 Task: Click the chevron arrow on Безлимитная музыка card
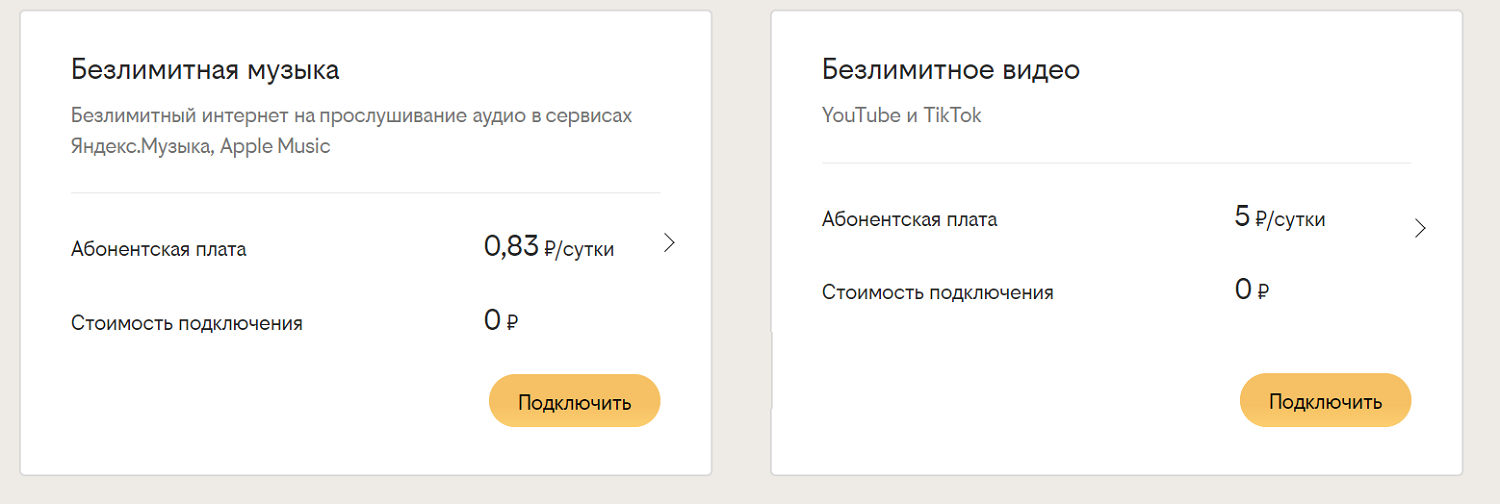670,243
